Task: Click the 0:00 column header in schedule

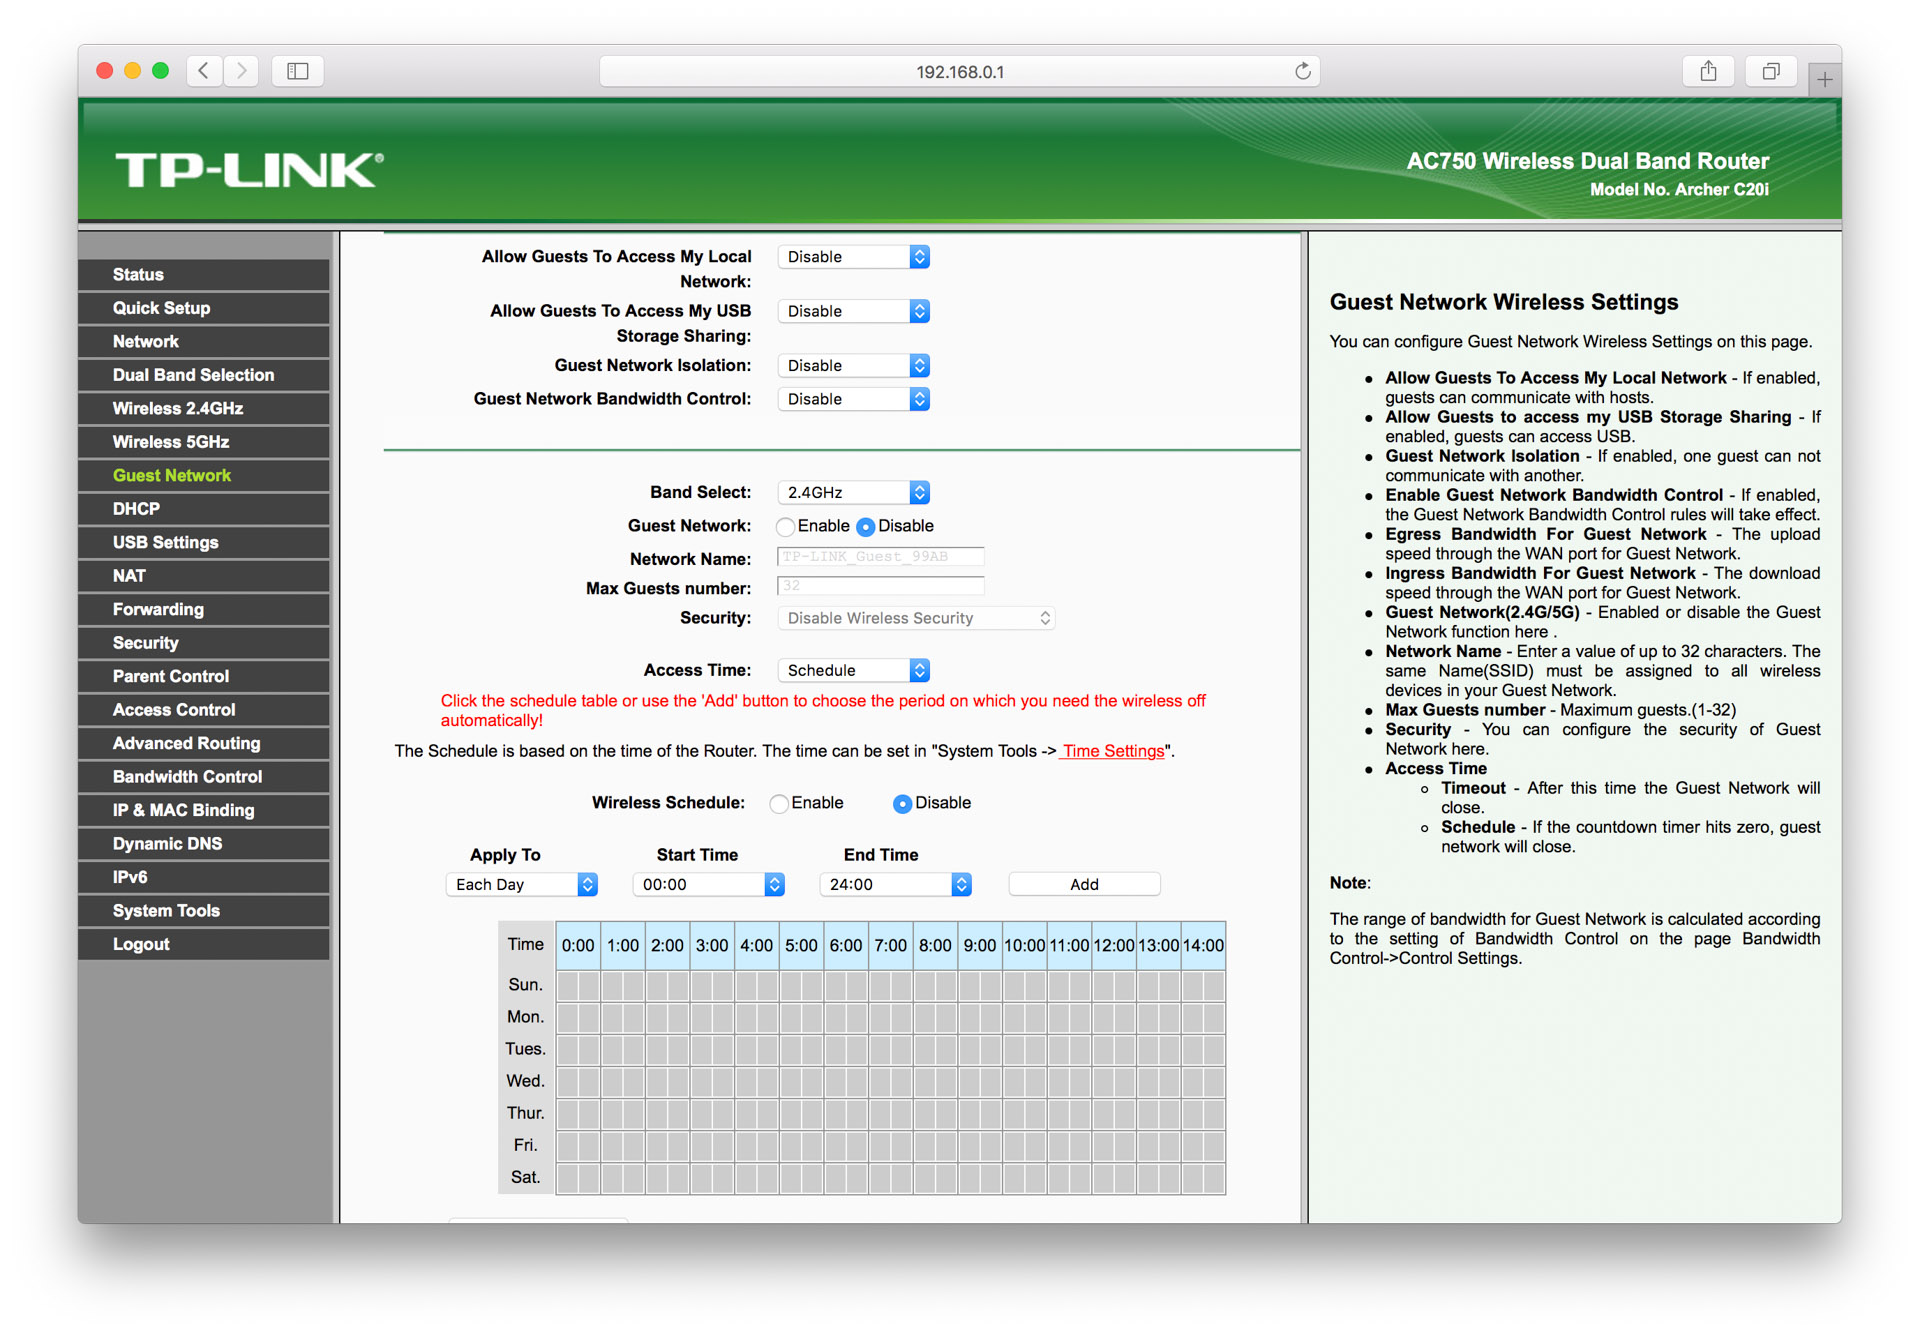Action: [x=578, y=946]
